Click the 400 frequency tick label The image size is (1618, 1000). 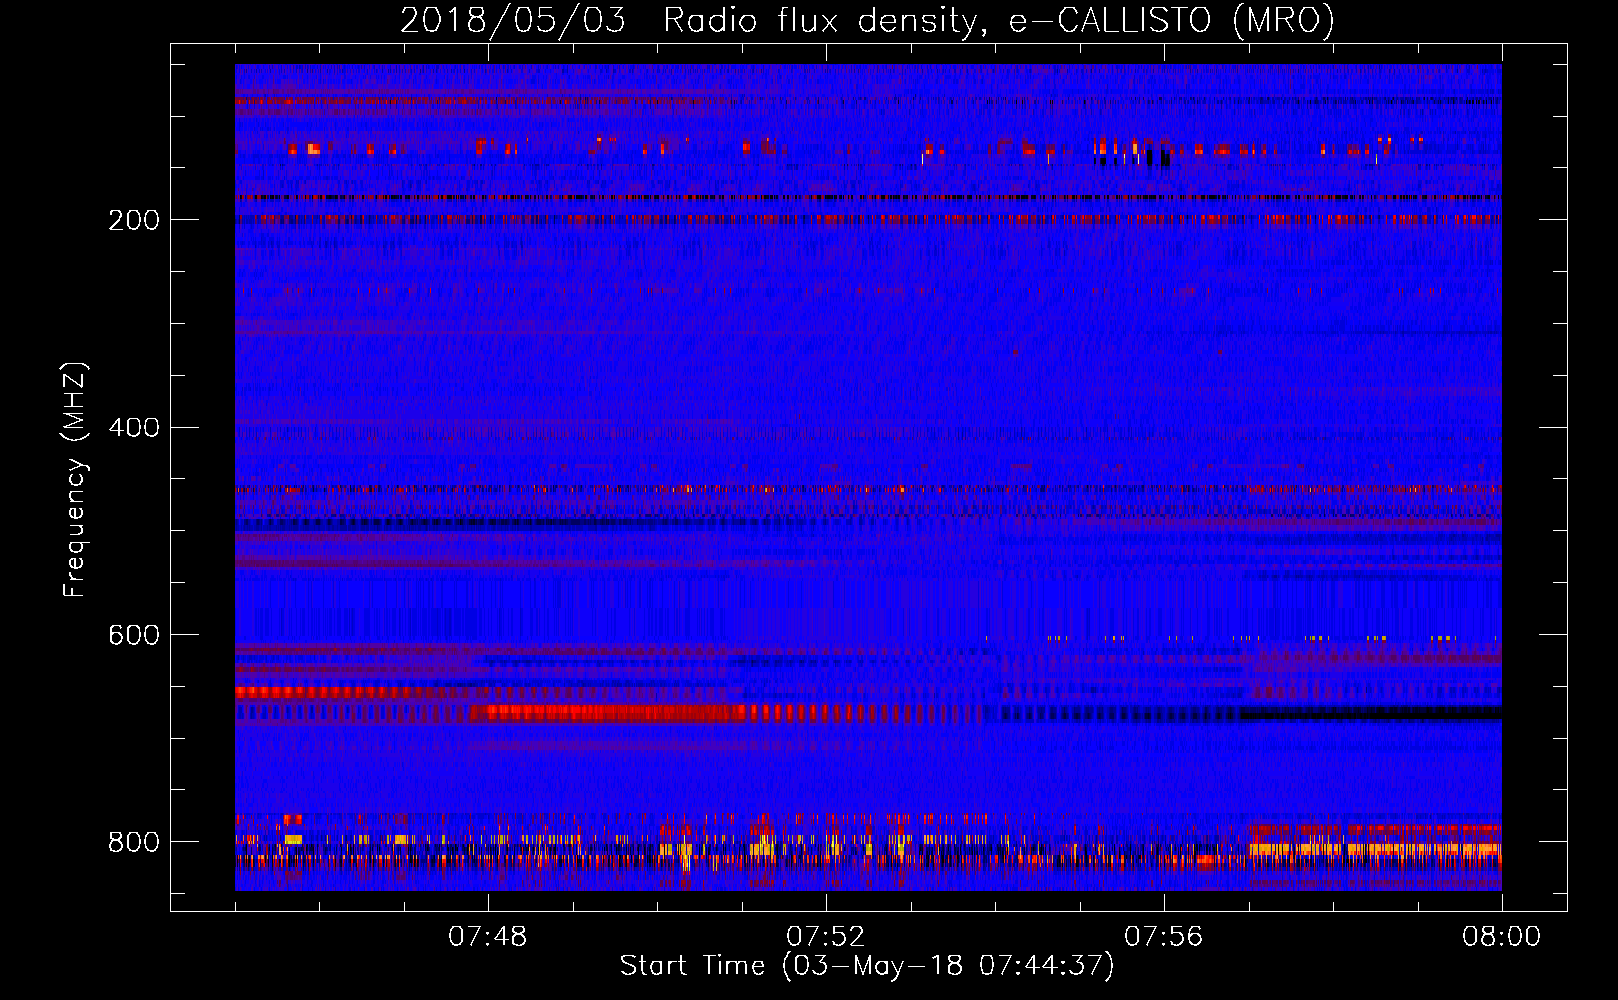[x=134, y=428]
